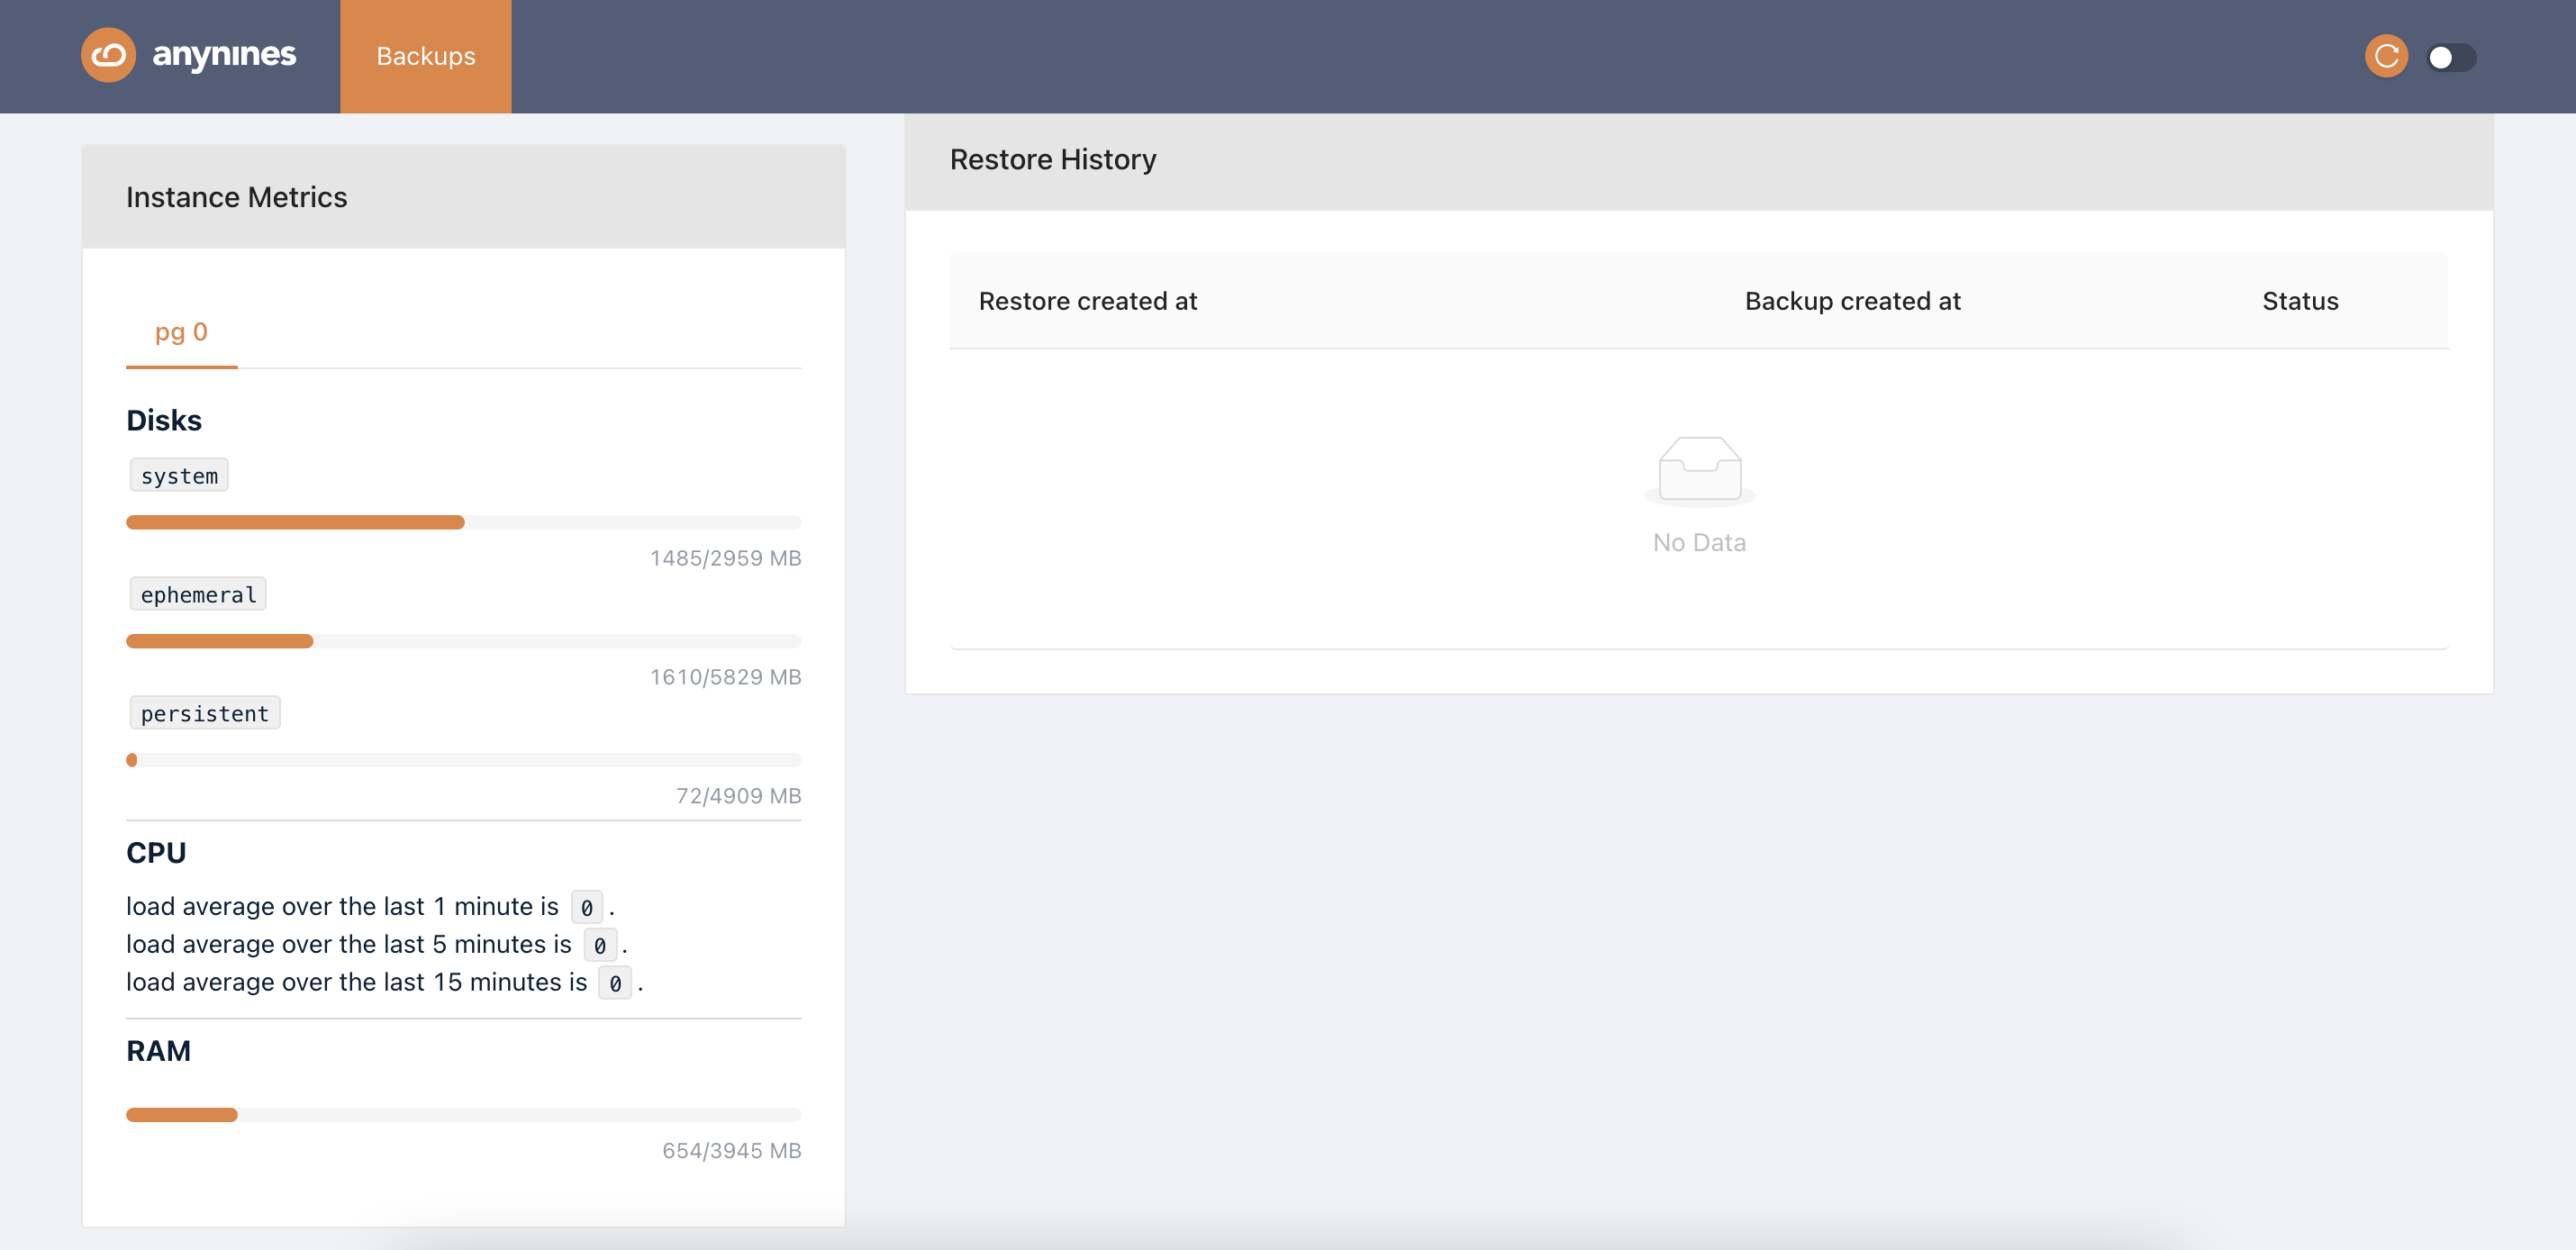This screenshot has height=1250, width=2576.
Task: Click the 1485/2959 MB value
Action: coord(726,558)
